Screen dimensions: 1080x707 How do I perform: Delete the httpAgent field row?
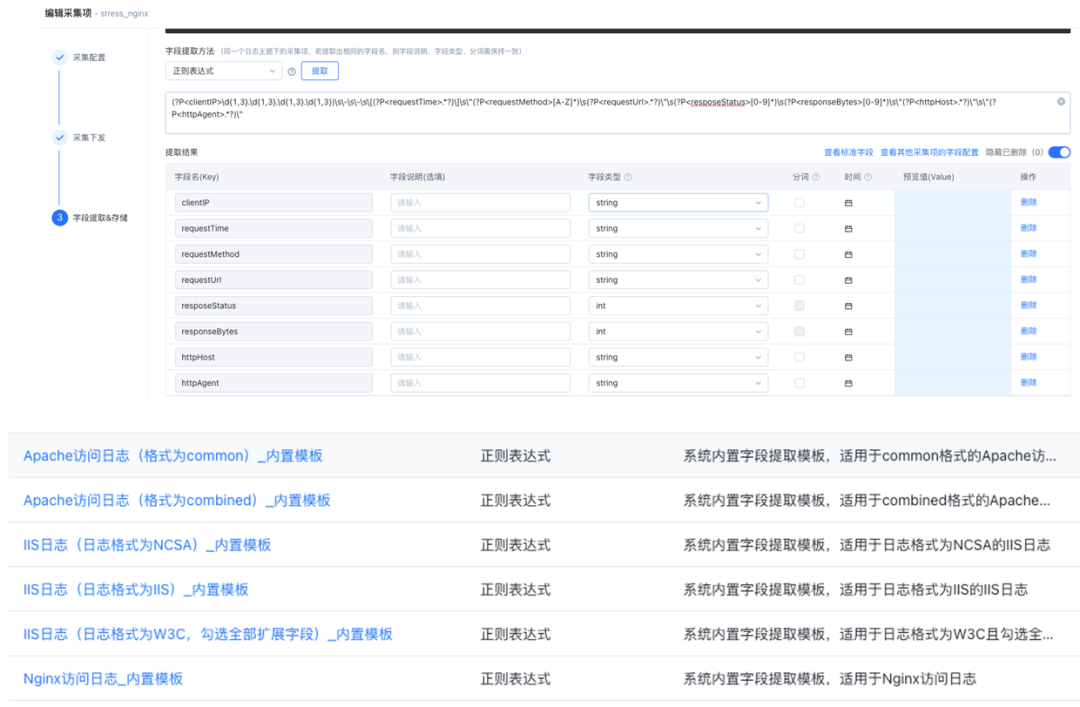(1028, 382)
